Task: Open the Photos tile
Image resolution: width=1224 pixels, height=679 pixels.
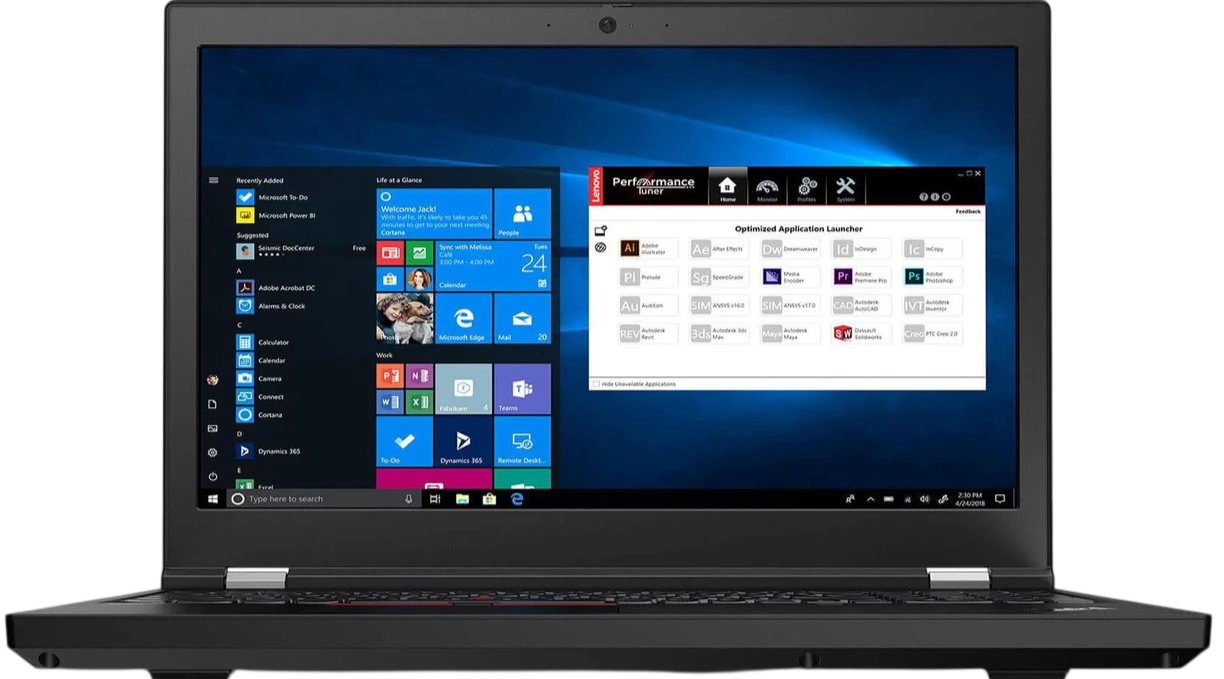Action: point(405,318)
